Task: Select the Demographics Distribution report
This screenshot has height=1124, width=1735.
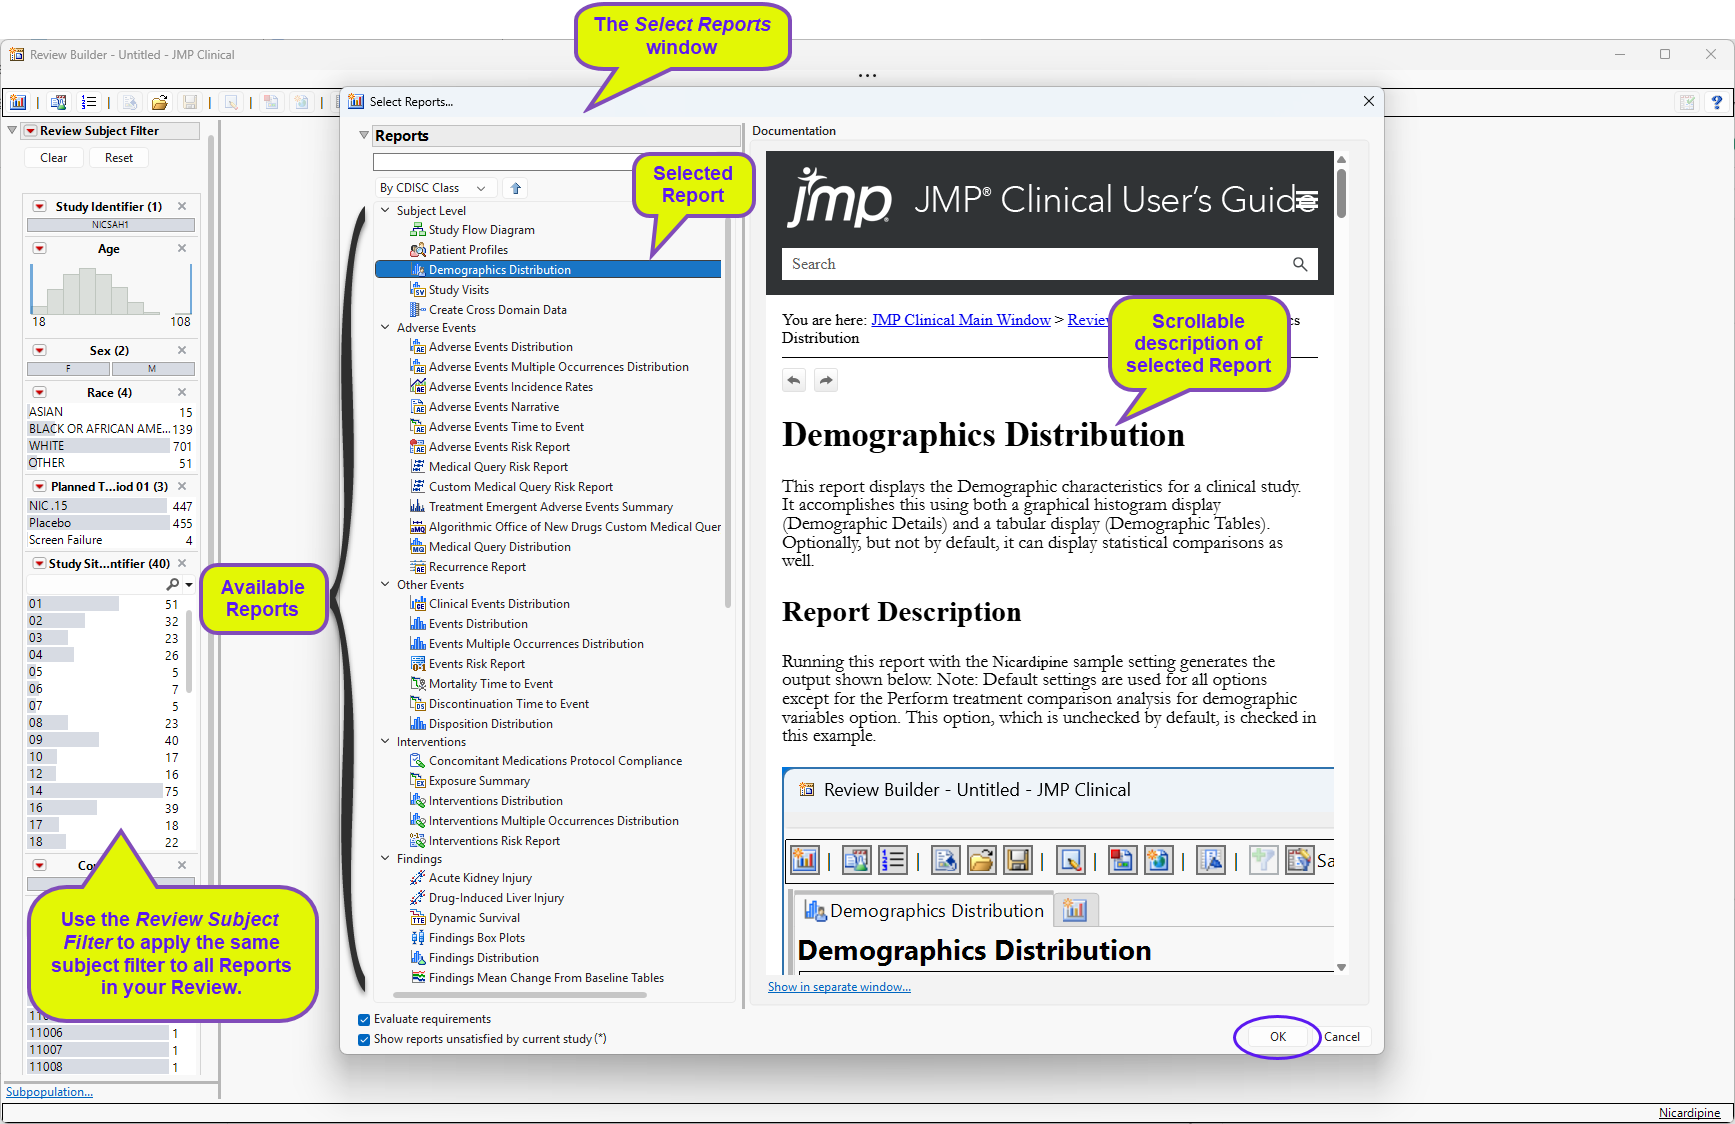Action: point(548,270)
